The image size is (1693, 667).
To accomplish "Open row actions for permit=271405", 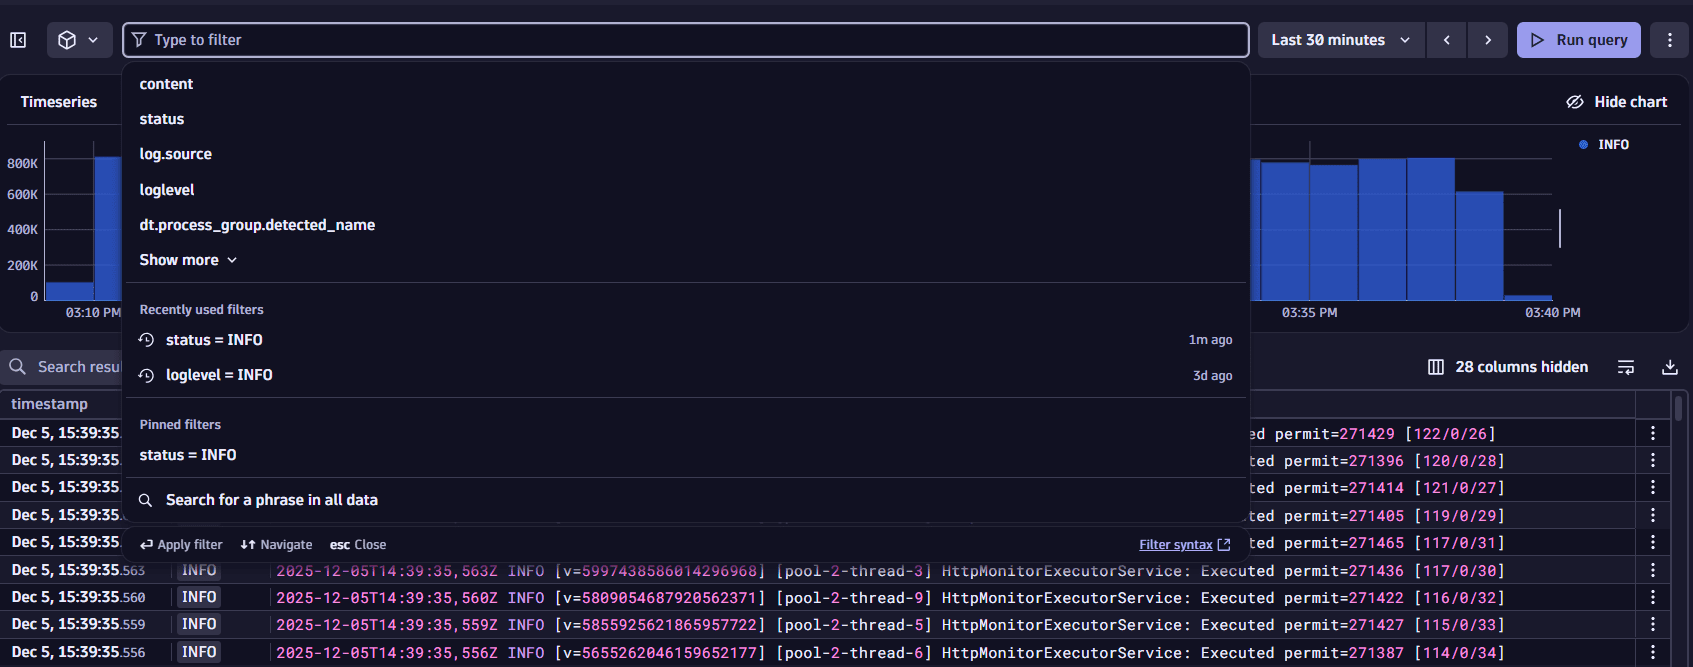I will point(1653,515).
